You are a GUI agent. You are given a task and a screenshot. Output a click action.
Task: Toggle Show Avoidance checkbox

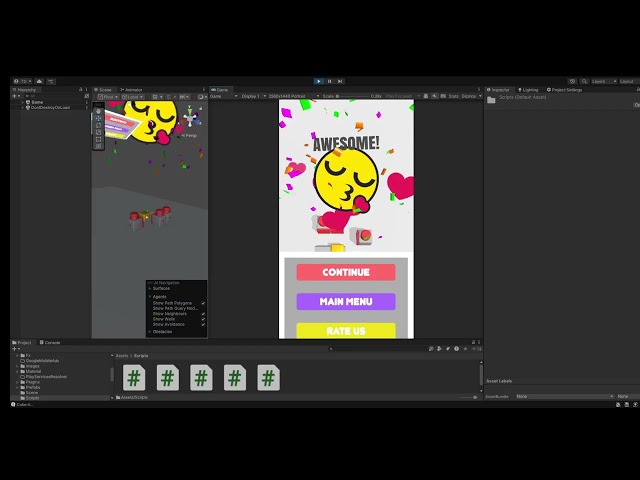click(203, 324)
